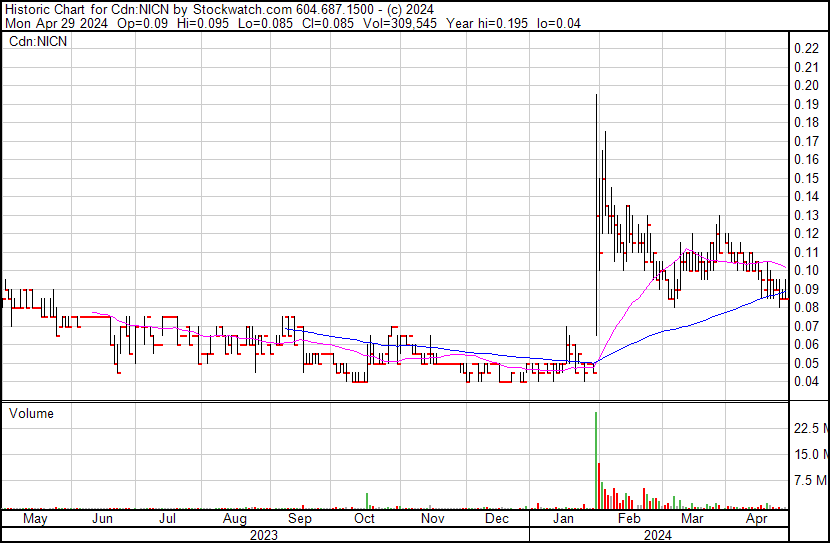Click the 0.04 price axis label
Image resolution: width=830 pixels, height=543 pixels.
(x=805, y=381)
